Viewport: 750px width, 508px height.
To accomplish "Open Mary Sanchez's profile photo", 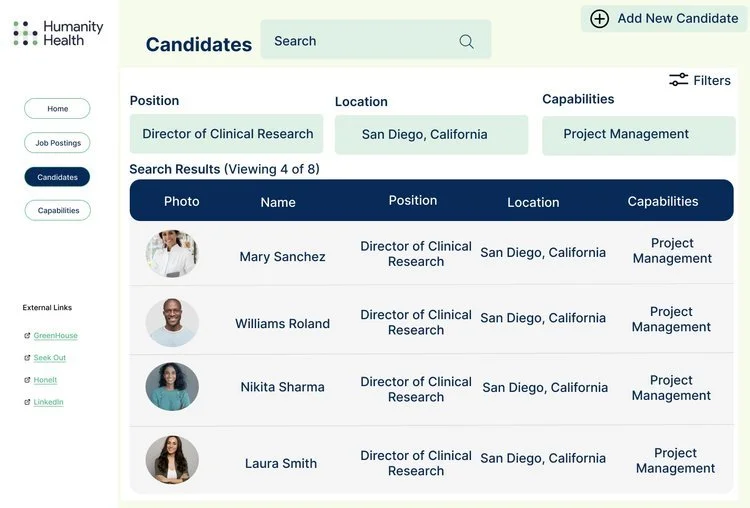I will pyautogui.click(x=172, y=254).
